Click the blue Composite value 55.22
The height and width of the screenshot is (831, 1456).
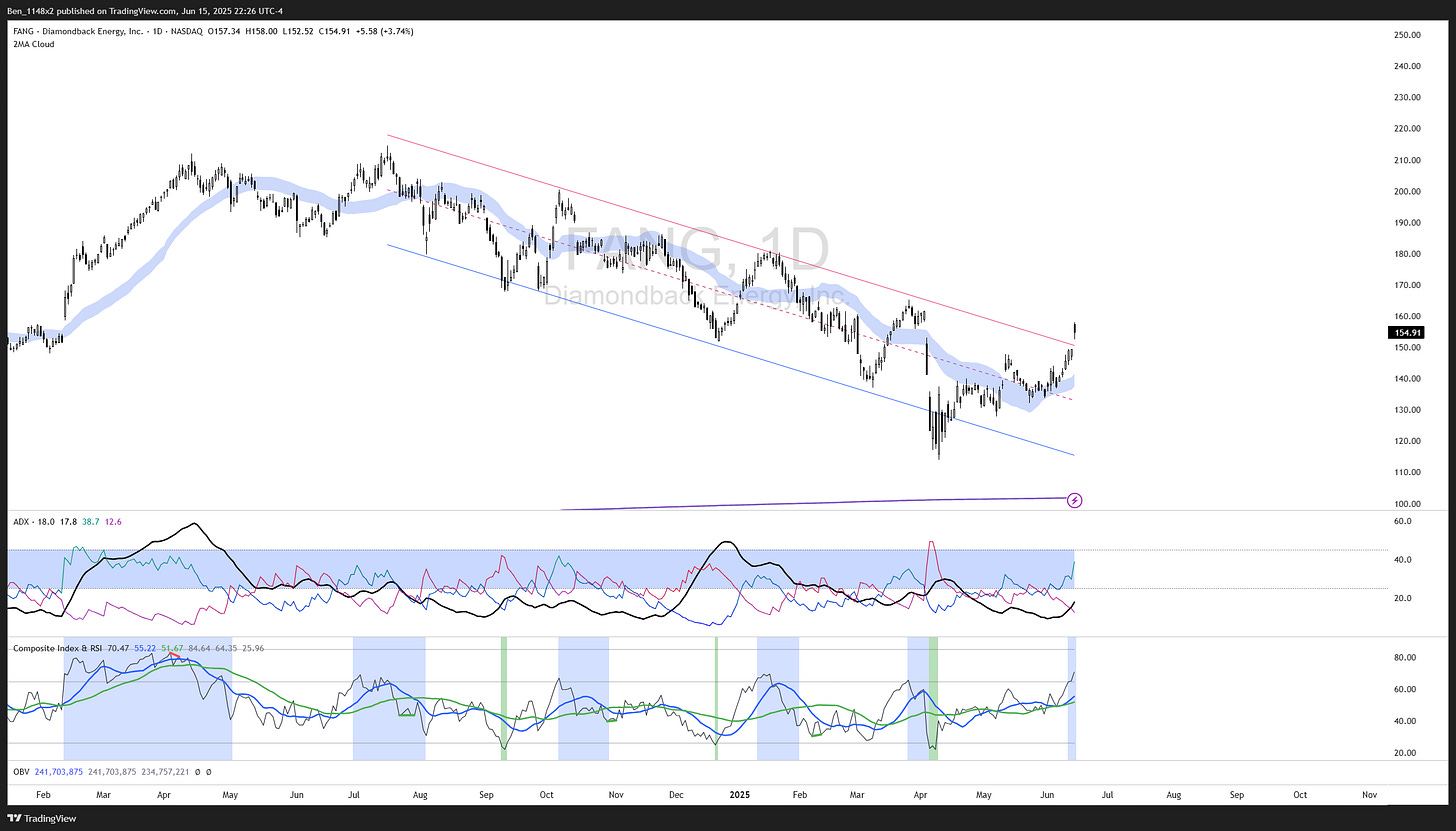click(145, 648)
